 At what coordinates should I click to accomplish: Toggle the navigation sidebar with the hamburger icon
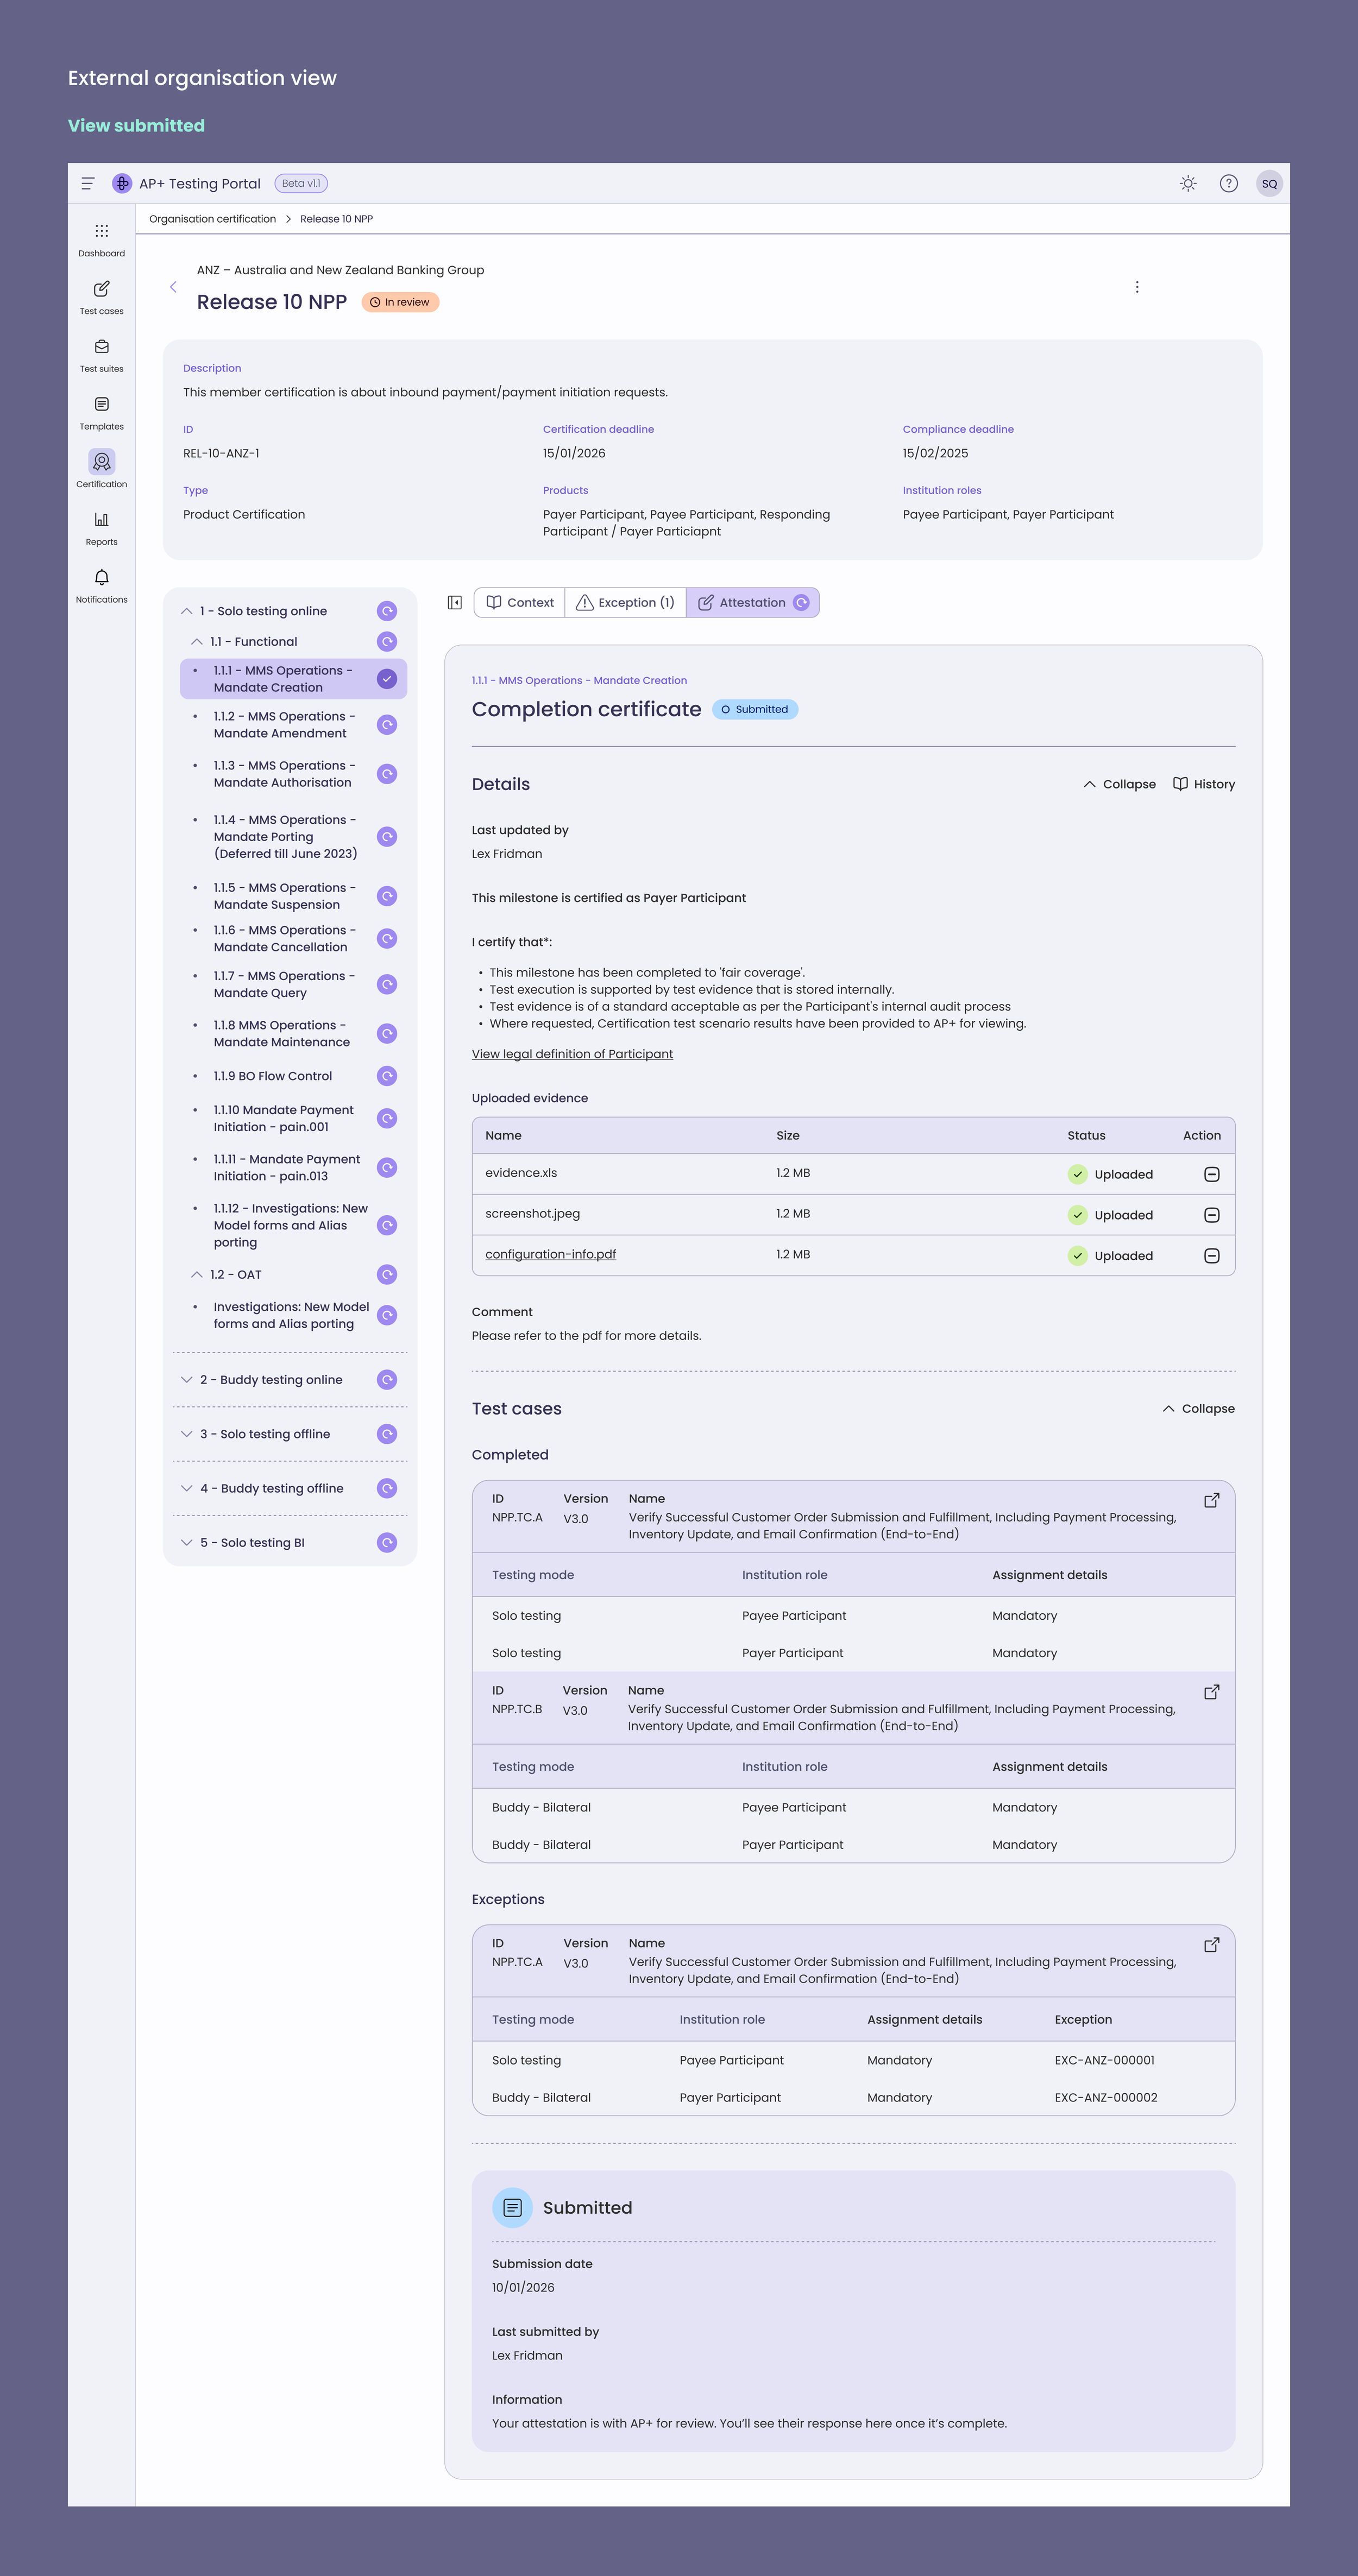point(87,183)
